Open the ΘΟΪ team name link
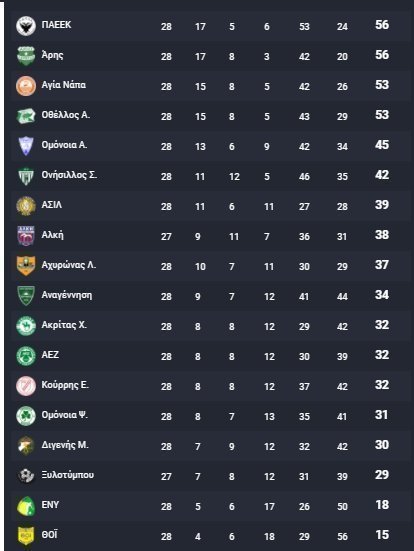The height and width of the screenshot is (551, 414). (x=50, y=534)
